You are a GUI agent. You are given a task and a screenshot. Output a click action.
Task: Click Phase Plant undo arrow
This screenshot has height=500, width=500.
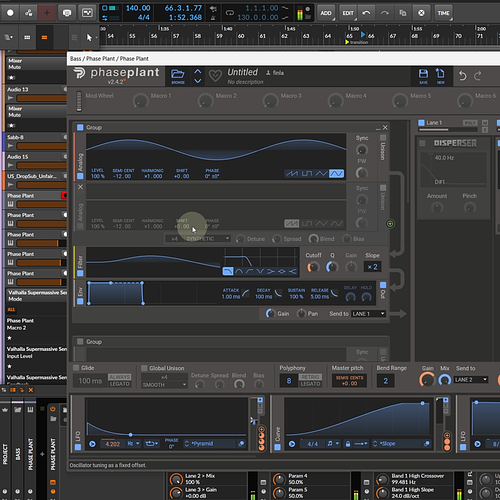pos(462,76)
